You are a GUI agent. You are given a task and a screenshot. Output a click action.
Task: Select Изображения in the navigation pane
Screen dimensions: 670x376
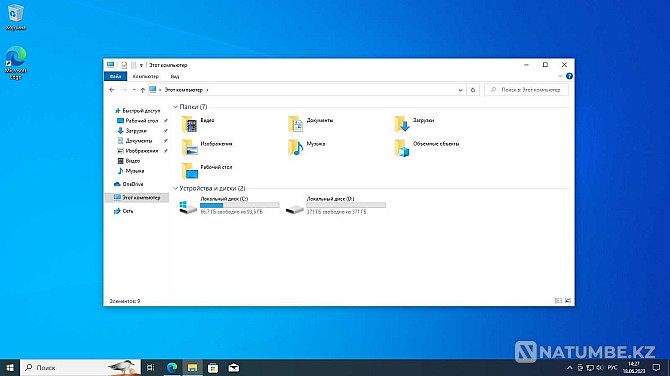(138, 151)
